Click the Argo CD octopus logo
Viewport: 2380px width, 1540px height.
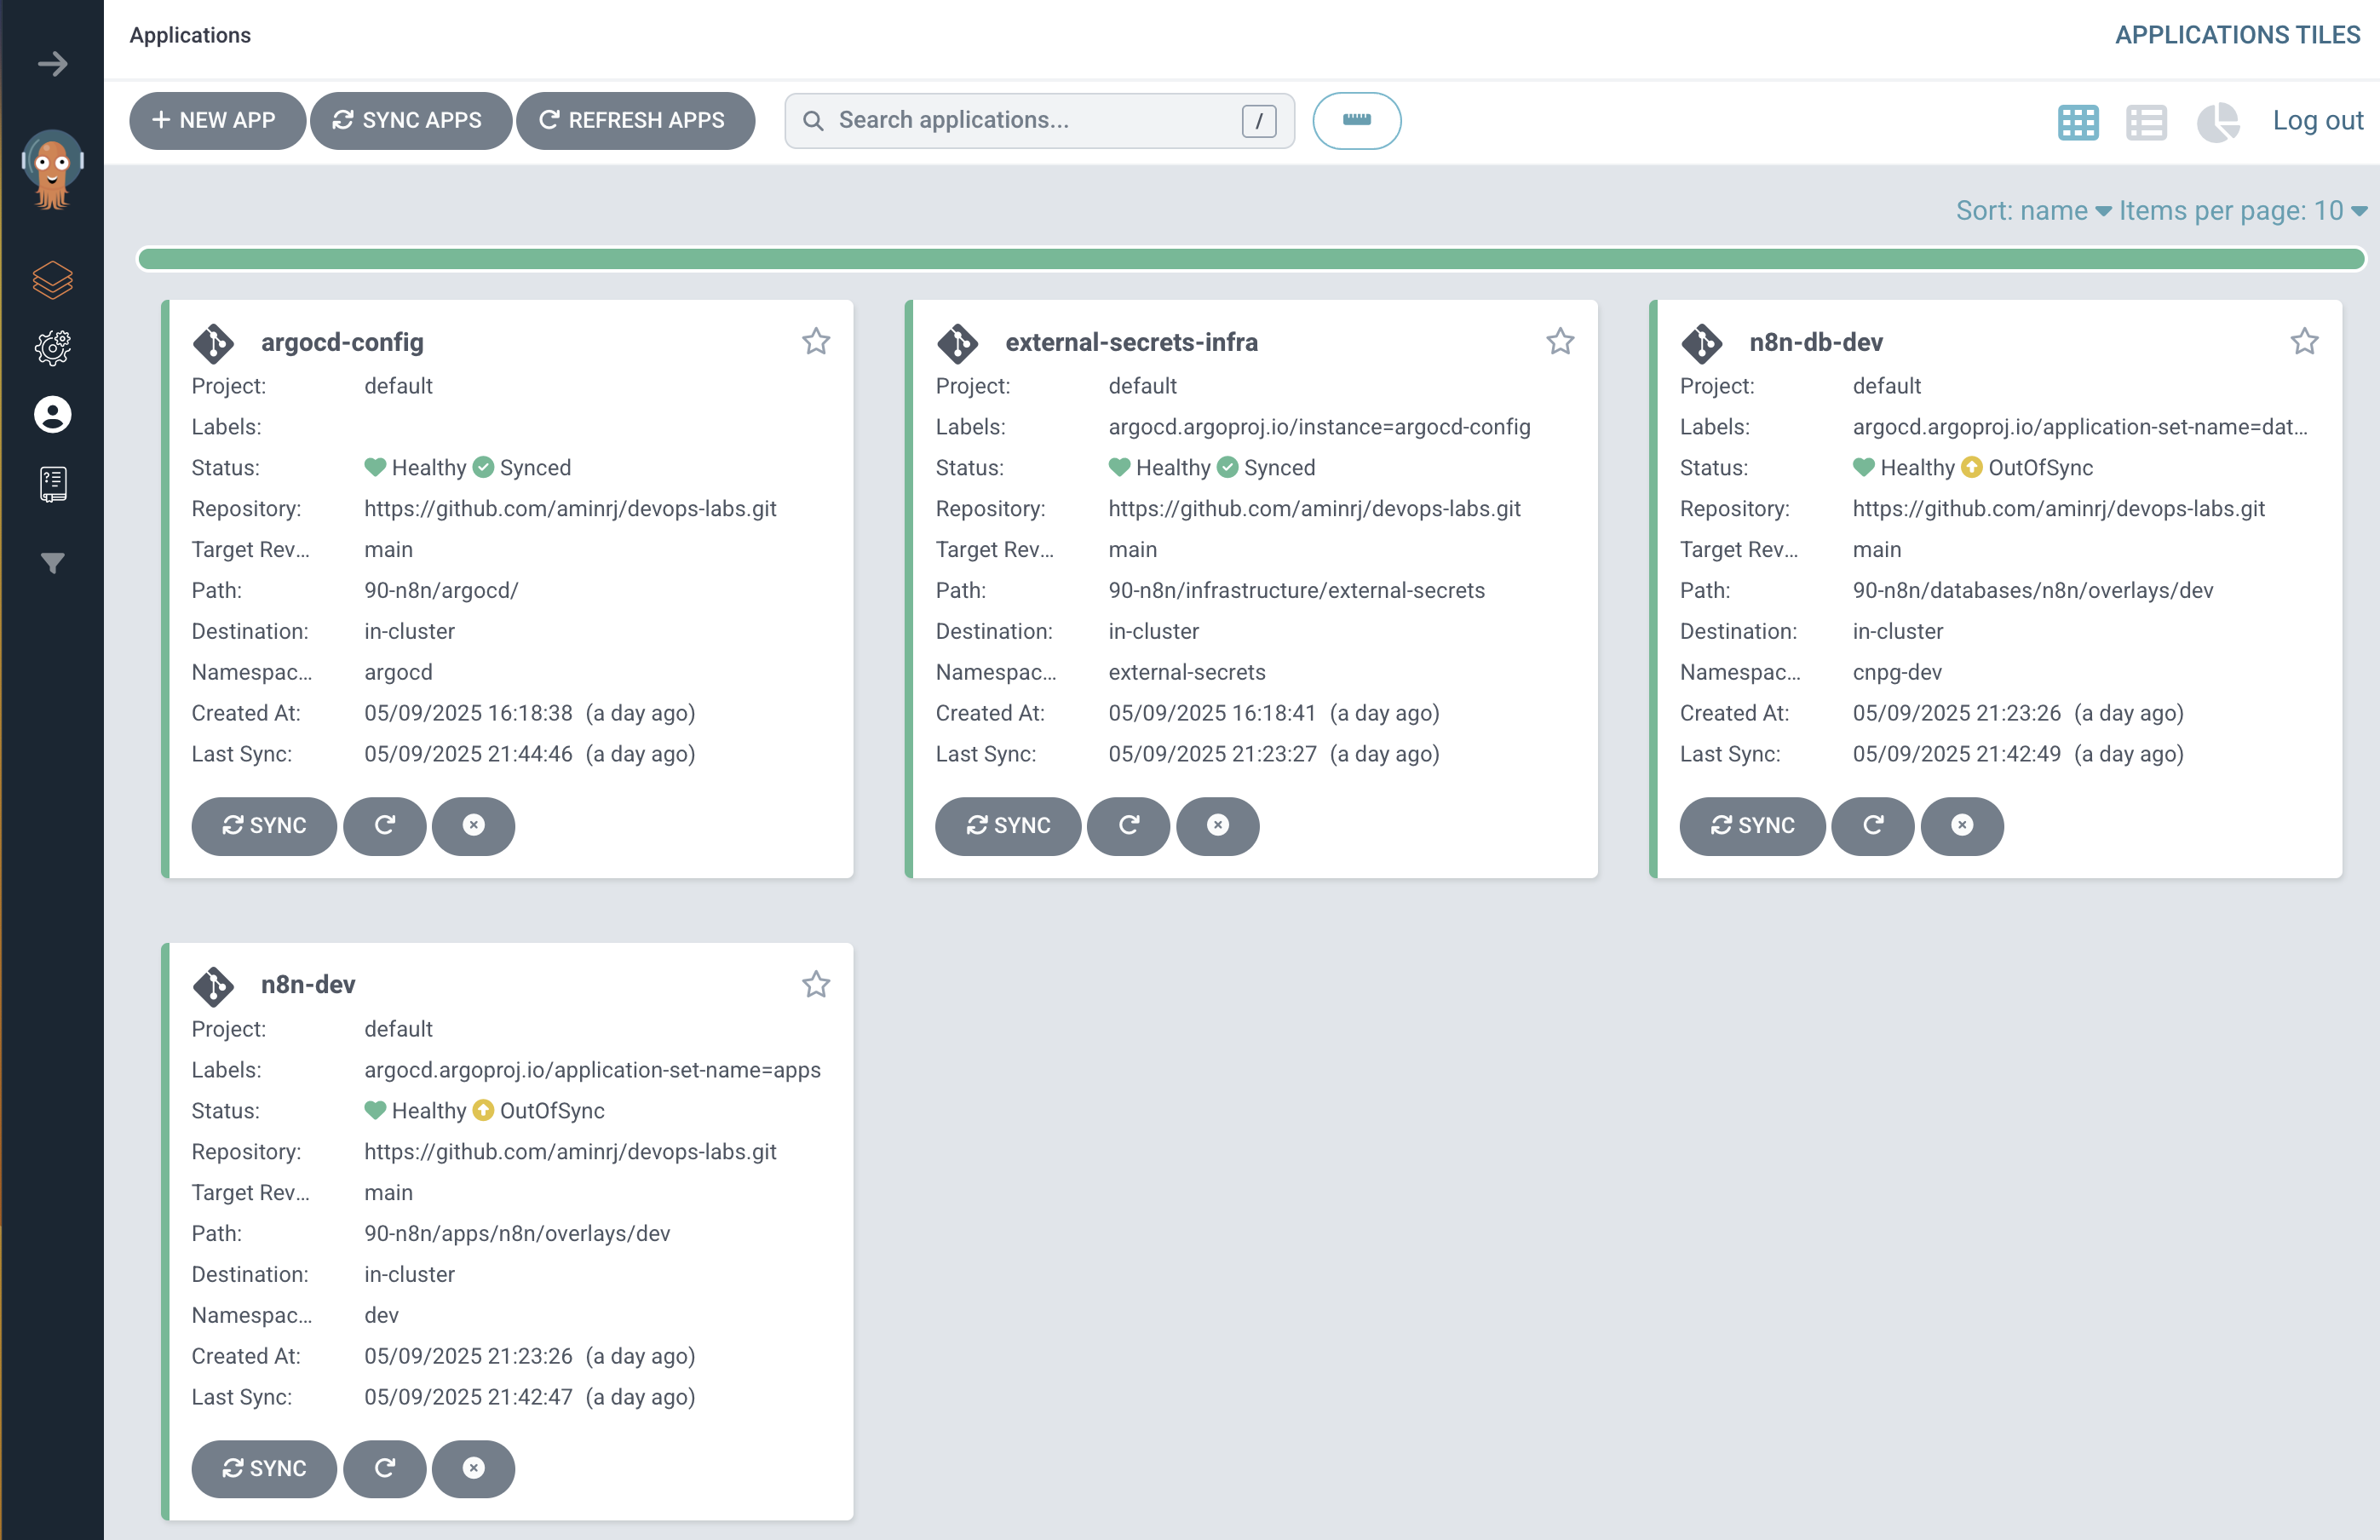tap(52, 169)
